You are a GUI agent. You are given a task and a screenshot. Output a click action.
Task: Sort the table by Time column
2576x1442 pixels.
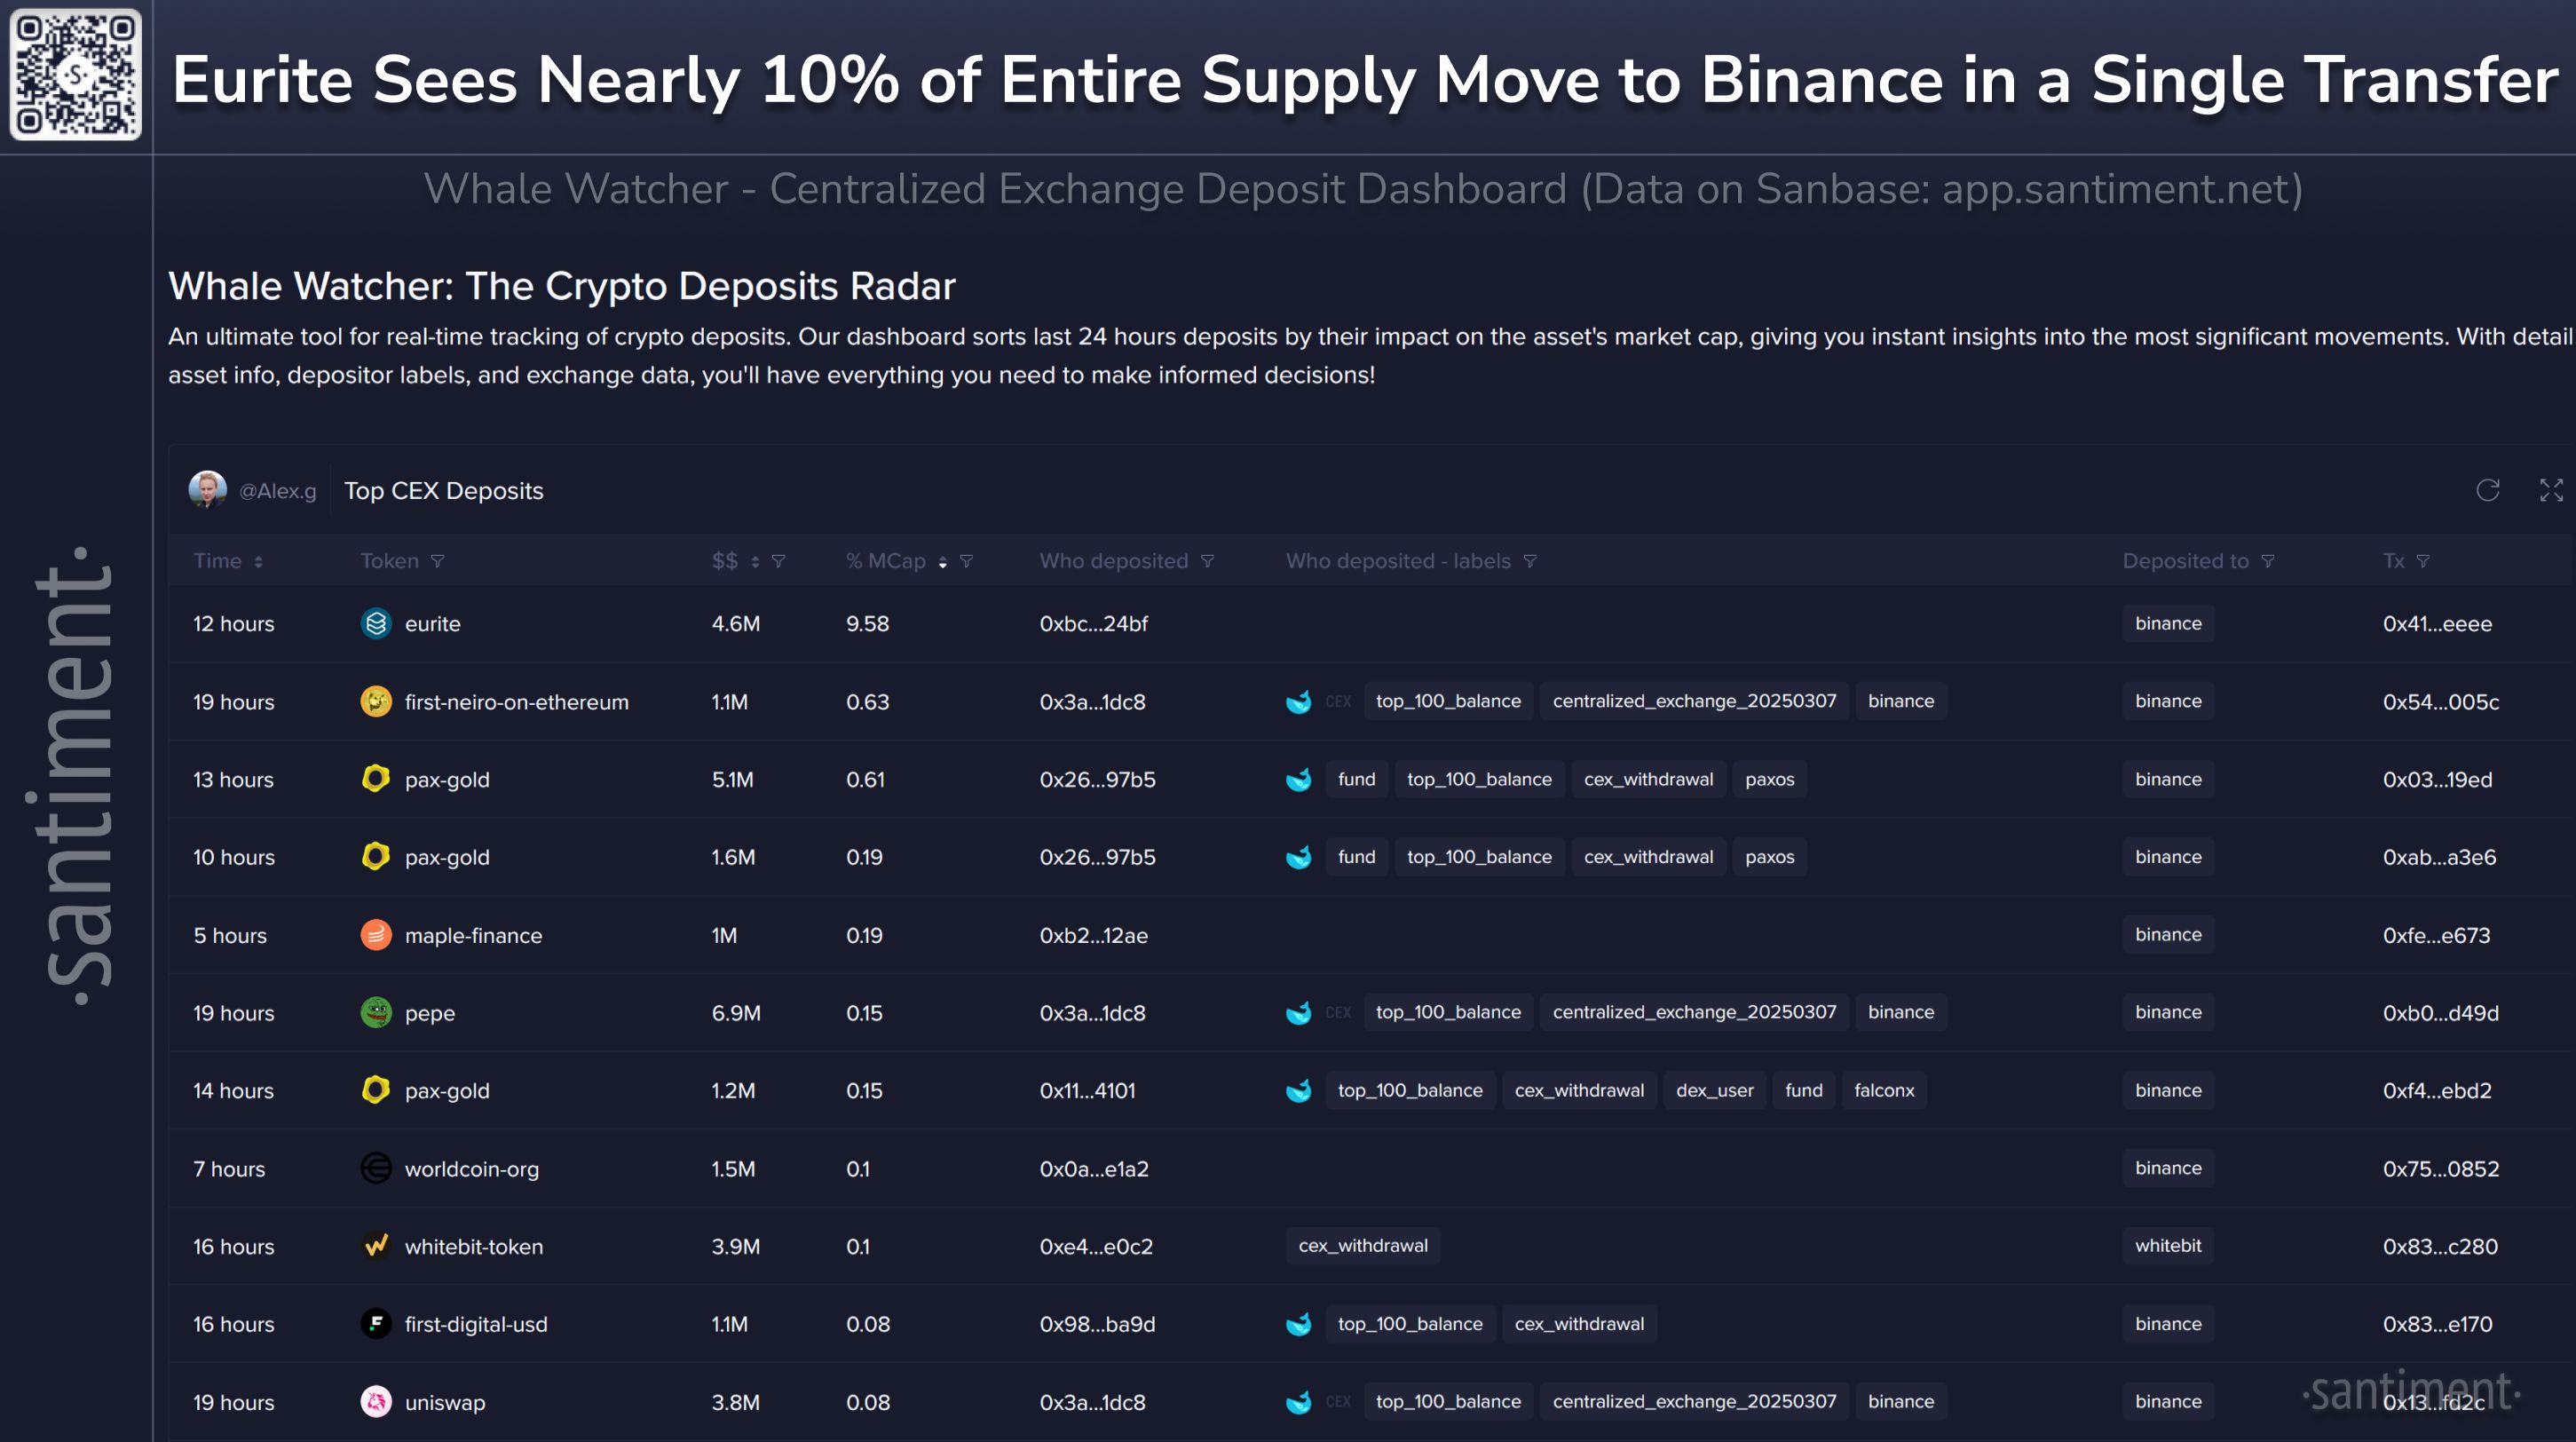coord(258,562)
